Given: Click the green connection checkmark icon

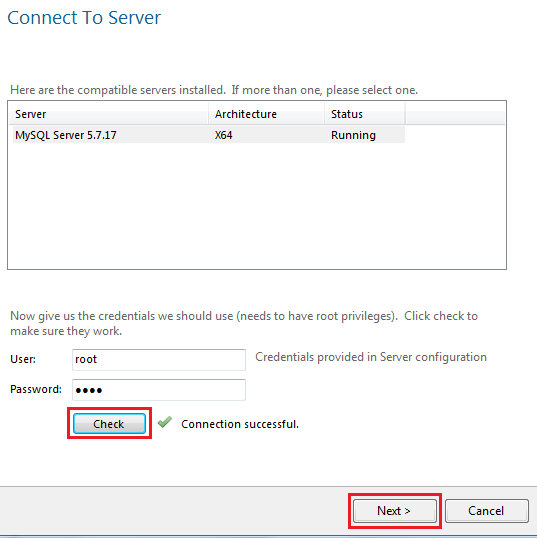Looking at the screenshot, I should 165,422.
